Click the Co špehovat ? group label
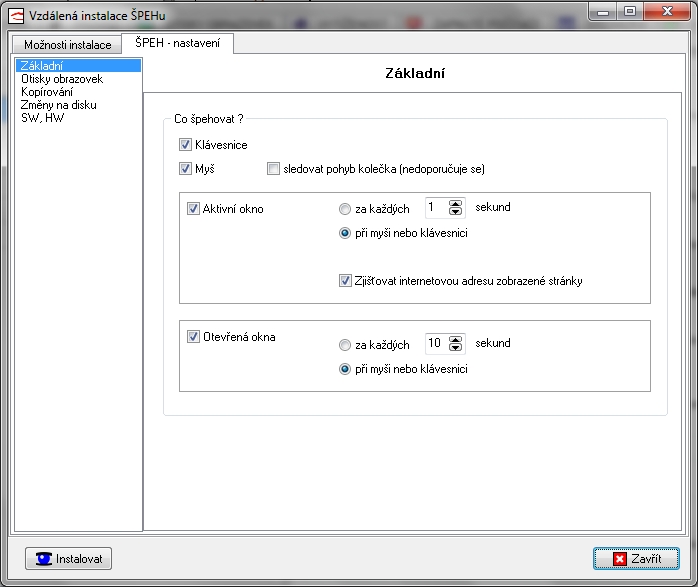The height and width of the screenshot is (587, 698). click(x=209, y=119)
